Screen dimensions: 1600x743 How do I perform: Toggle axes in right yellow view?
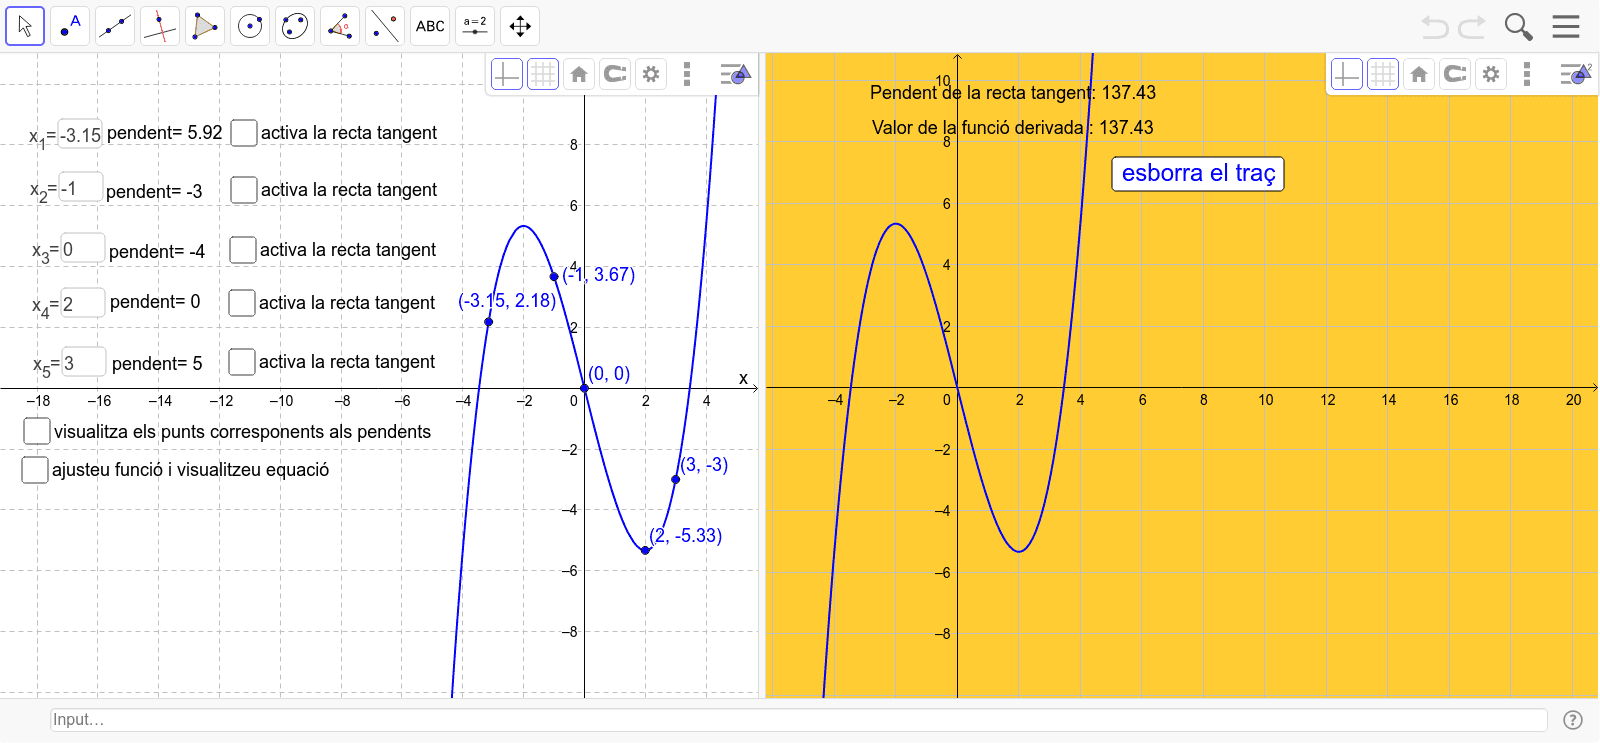[x=1347, y=74]
